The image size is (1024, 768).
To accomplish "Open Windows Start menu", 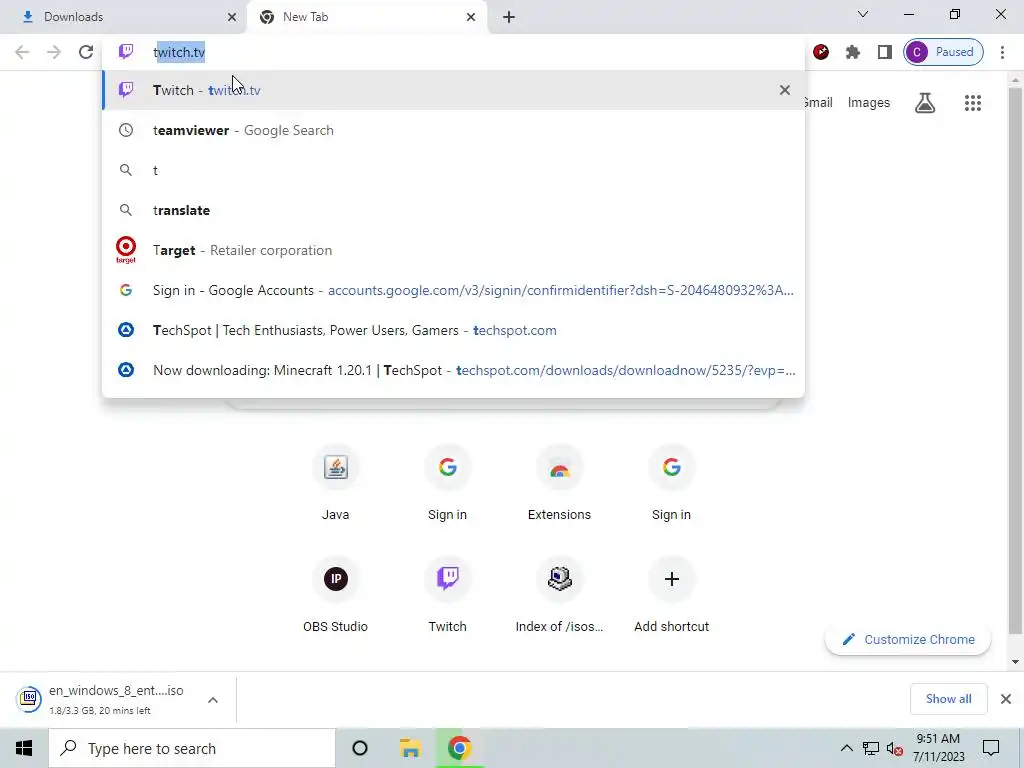I will [24, 748].
